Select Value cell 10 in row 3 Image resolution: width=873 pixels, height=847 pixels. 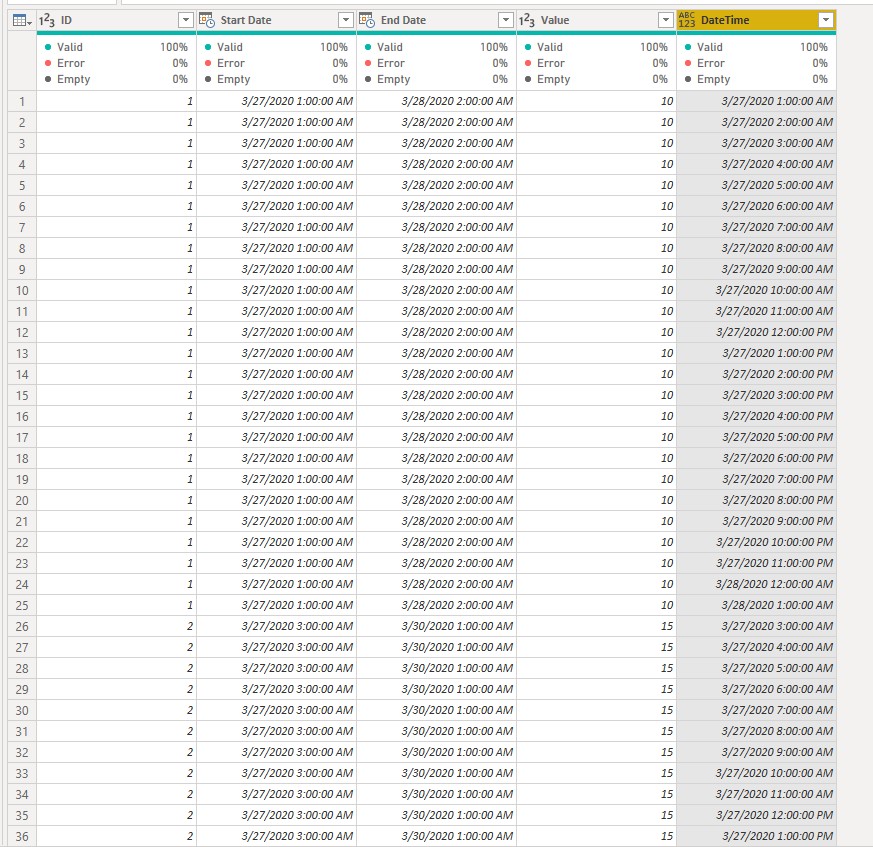(596, 144)
